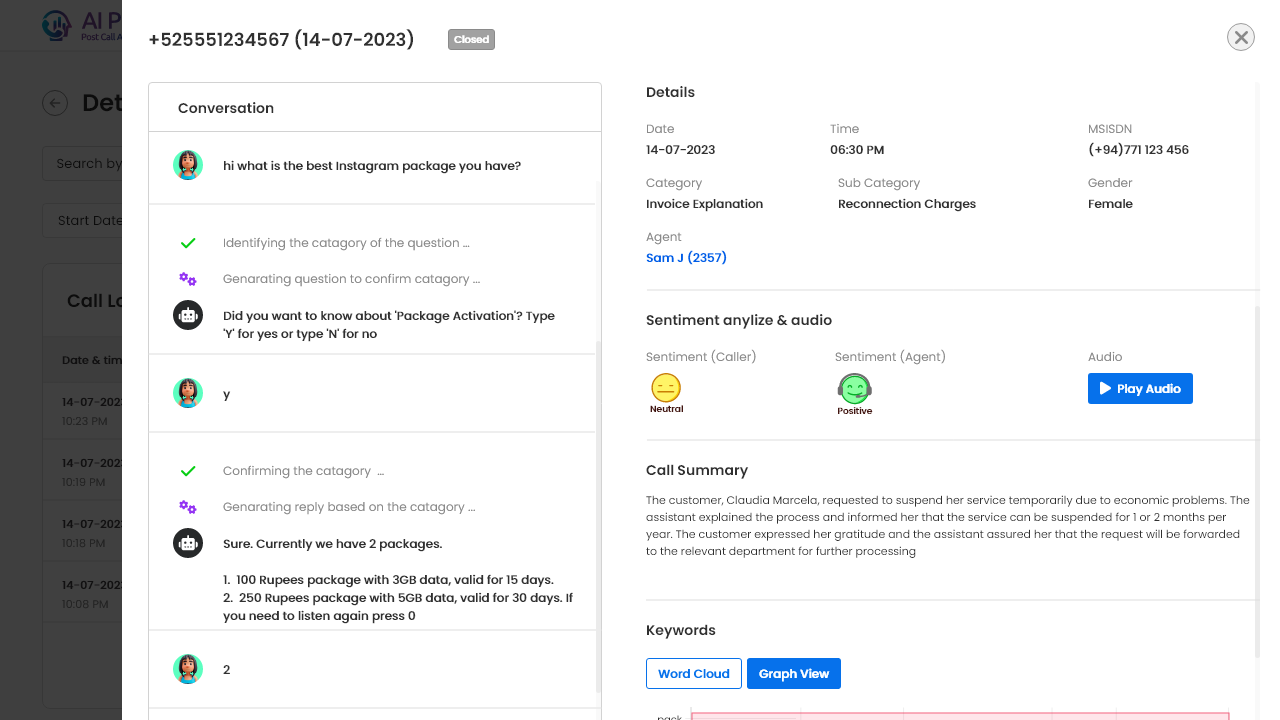This screenshot has width=1280, height=720.
Task: Click the bot icon beside 'Package Activation' question
Action: point(188,315)
